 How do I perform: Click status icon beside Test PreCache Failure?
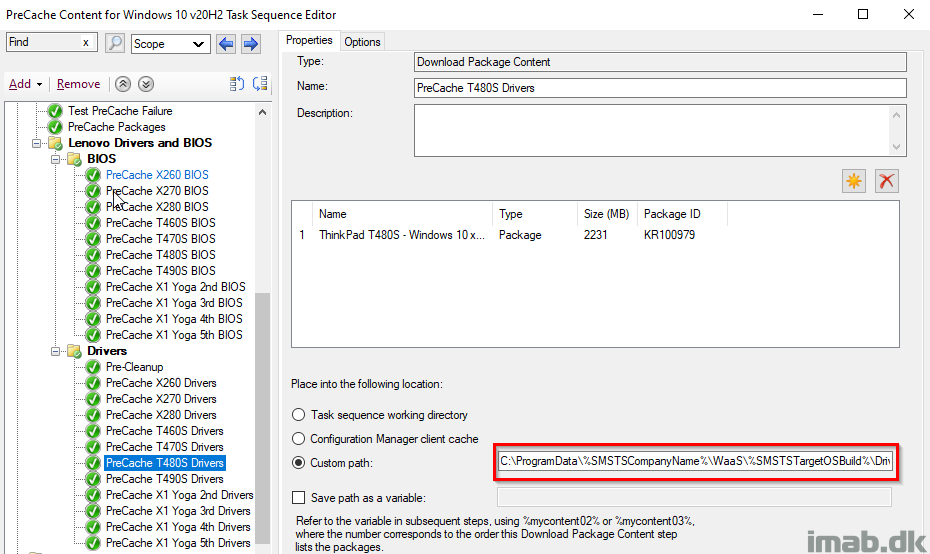(x=55, y=111)
